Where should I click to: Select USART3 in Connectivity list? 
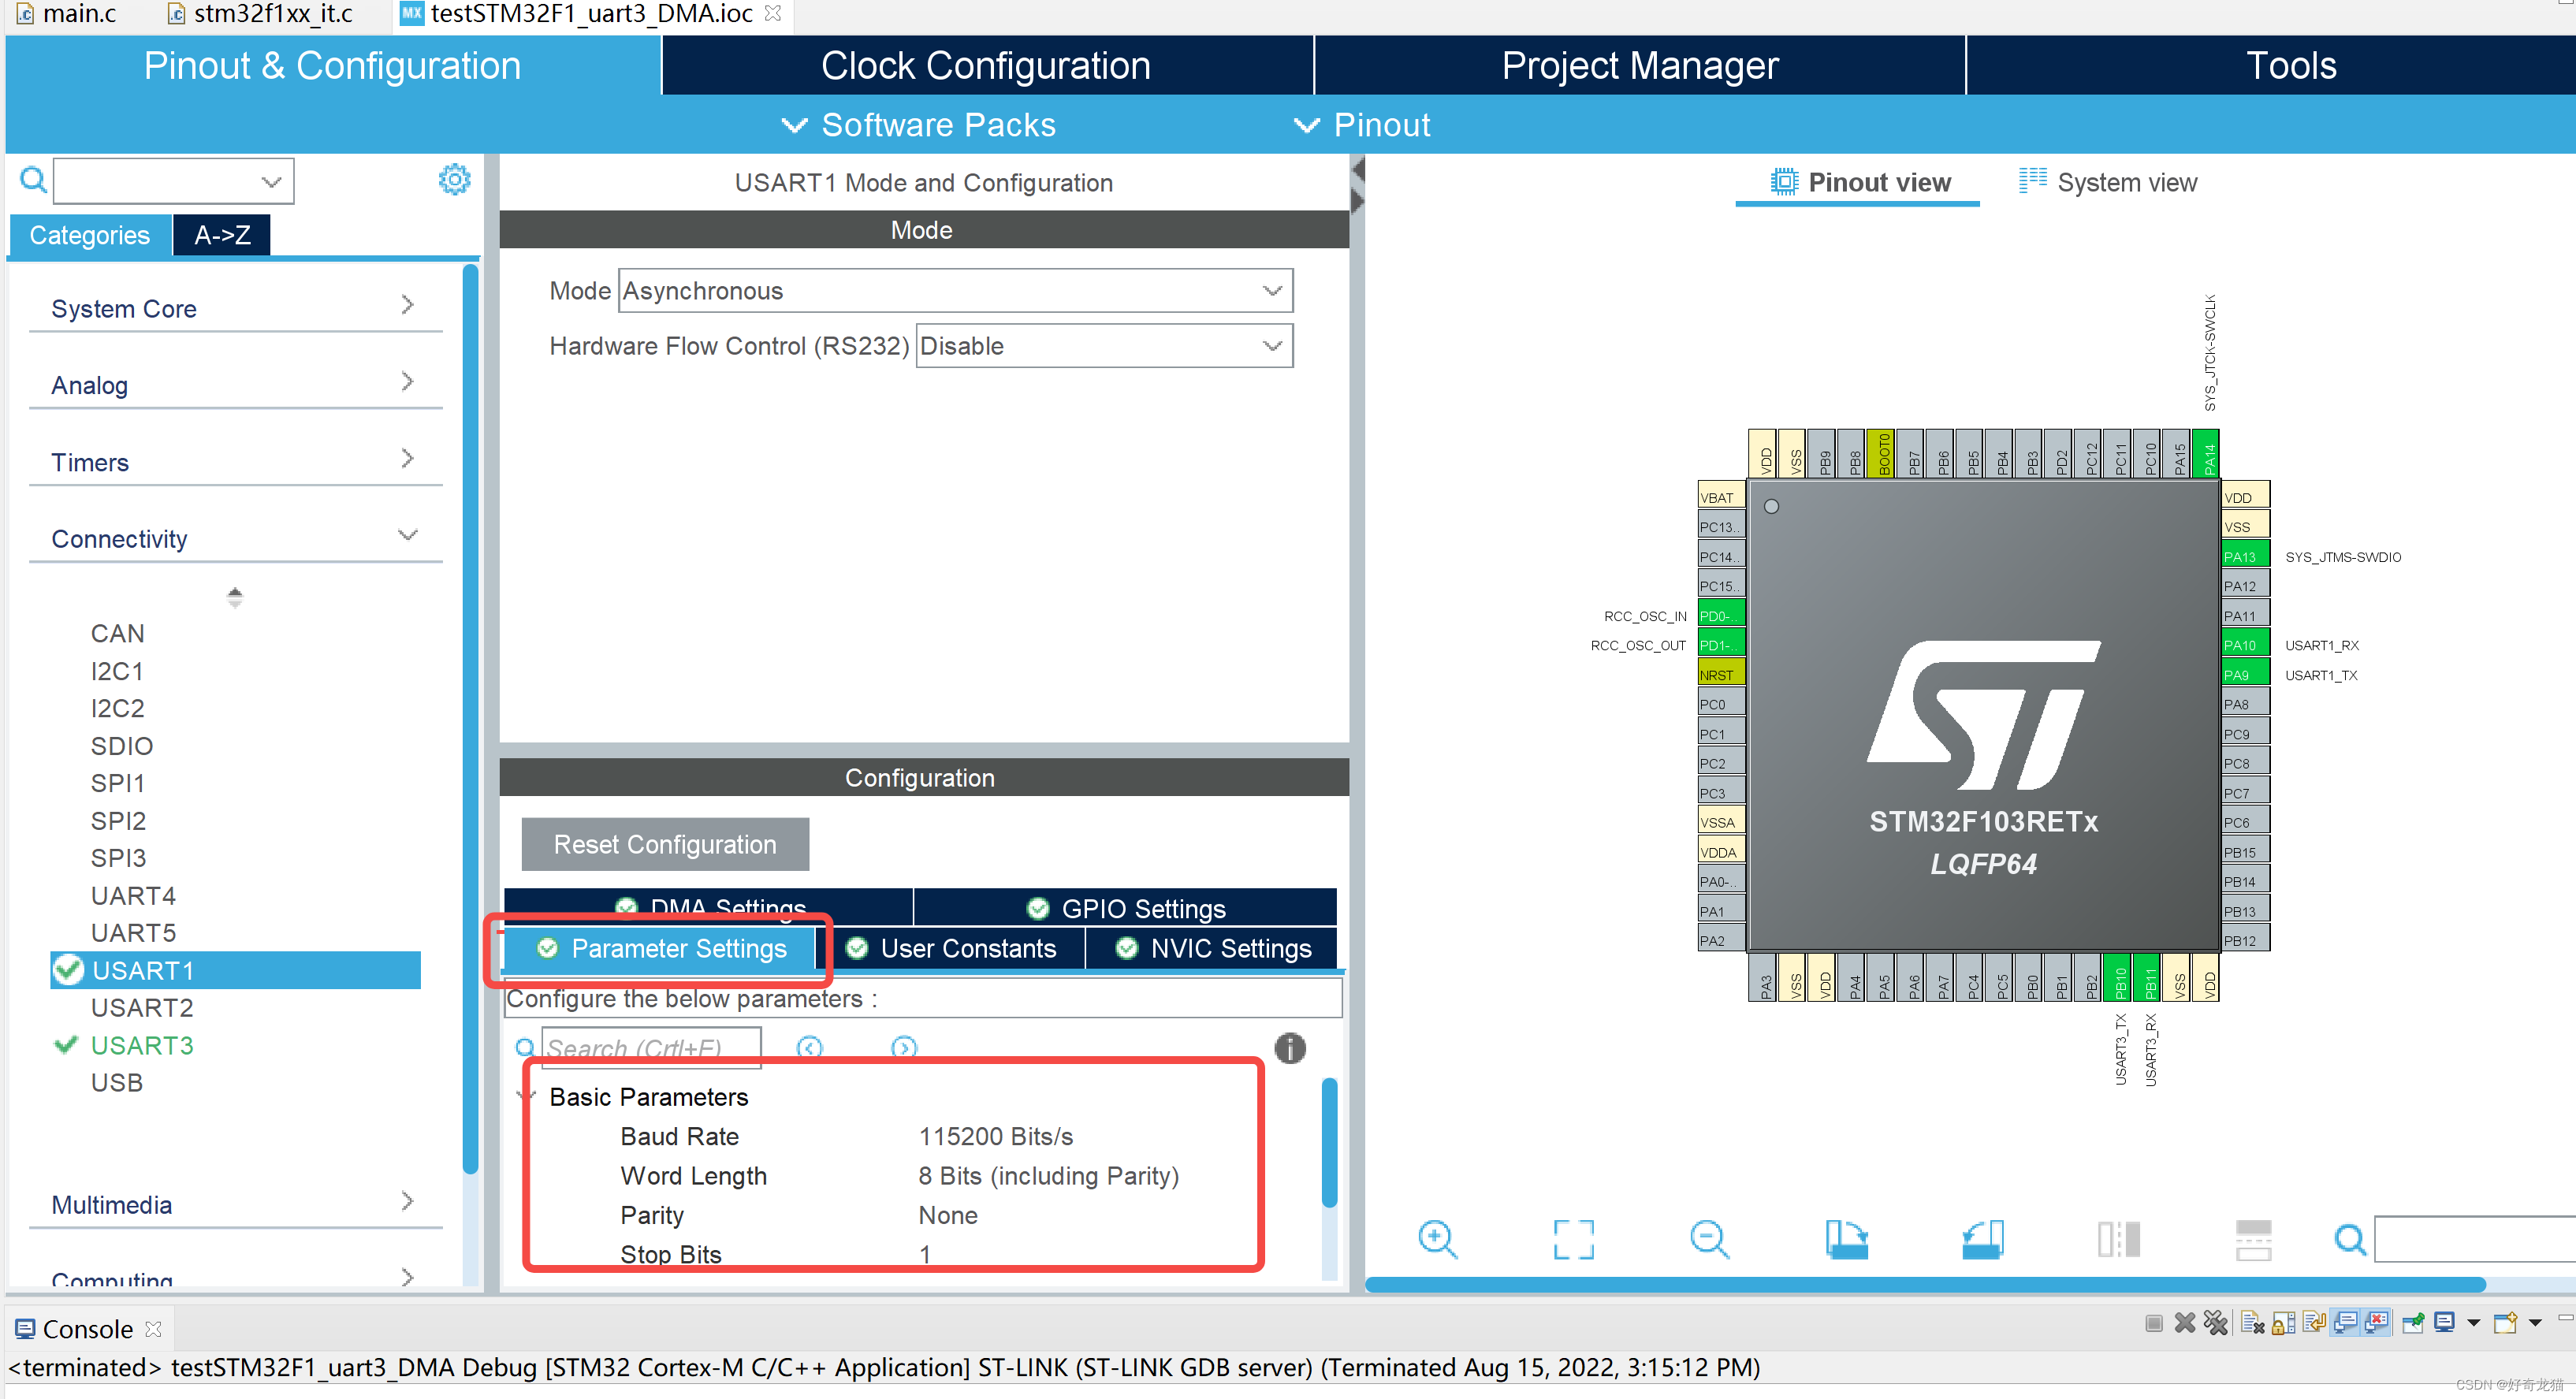click(142, 1045)
